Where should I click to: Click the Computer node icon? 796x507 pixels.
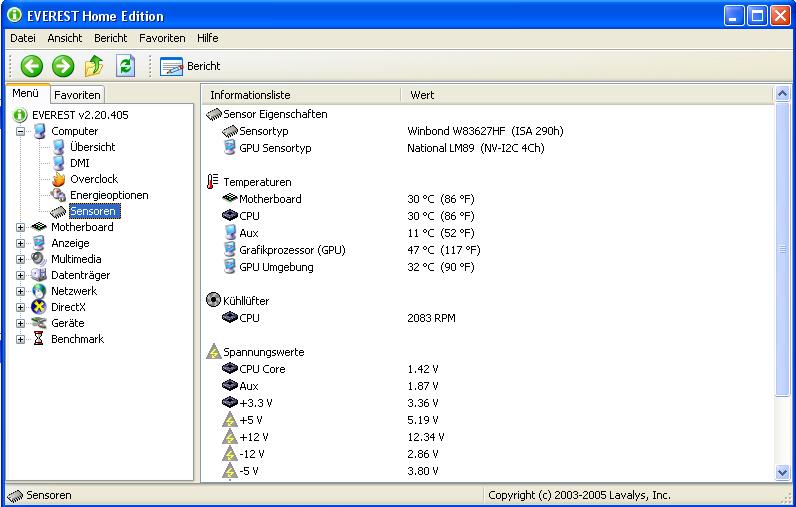[x=40, y=131]
